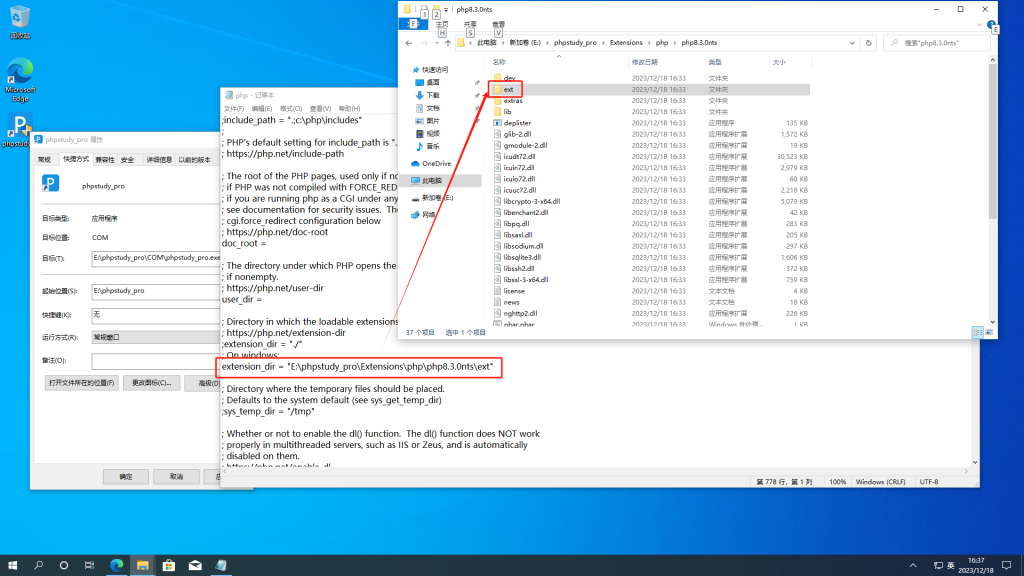Open Microsoft Store from taskbar
Viewport: 1024px width, 576px height.
click(x=168, y=566)
